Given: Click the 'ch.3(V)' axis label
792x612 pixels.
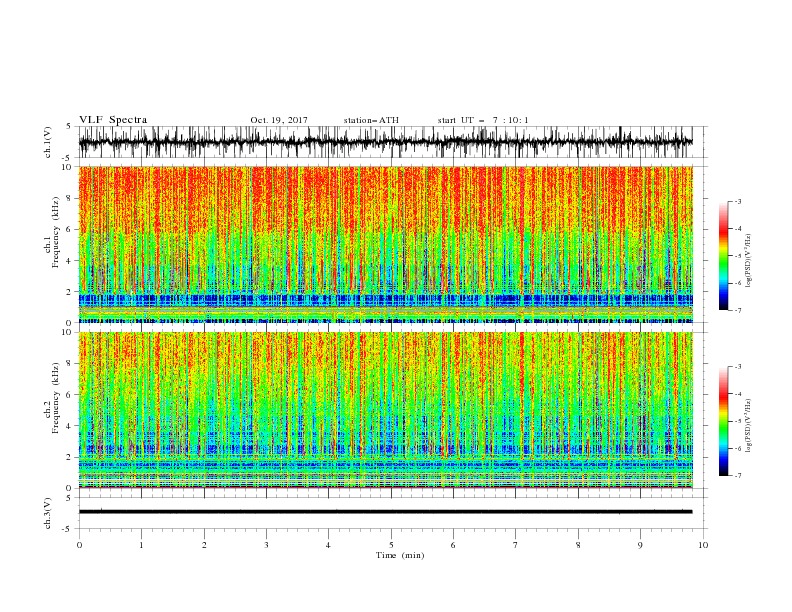Looking at the screenshot, I should click(48, 513).
